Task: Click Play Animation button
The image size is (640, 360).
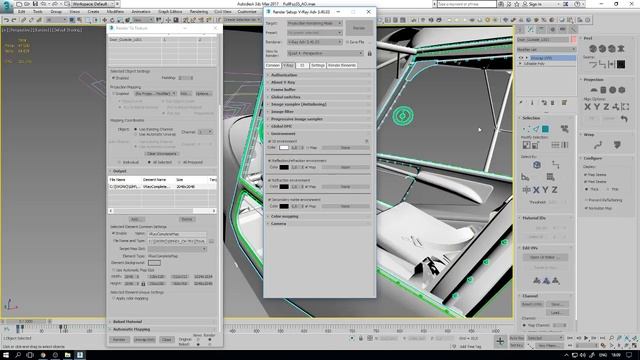Action: (x=587, y=338)
